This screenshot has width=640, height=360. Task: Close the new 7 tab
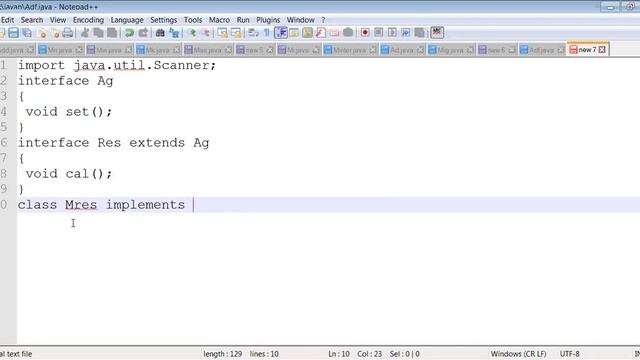click(x=602, y=50)
